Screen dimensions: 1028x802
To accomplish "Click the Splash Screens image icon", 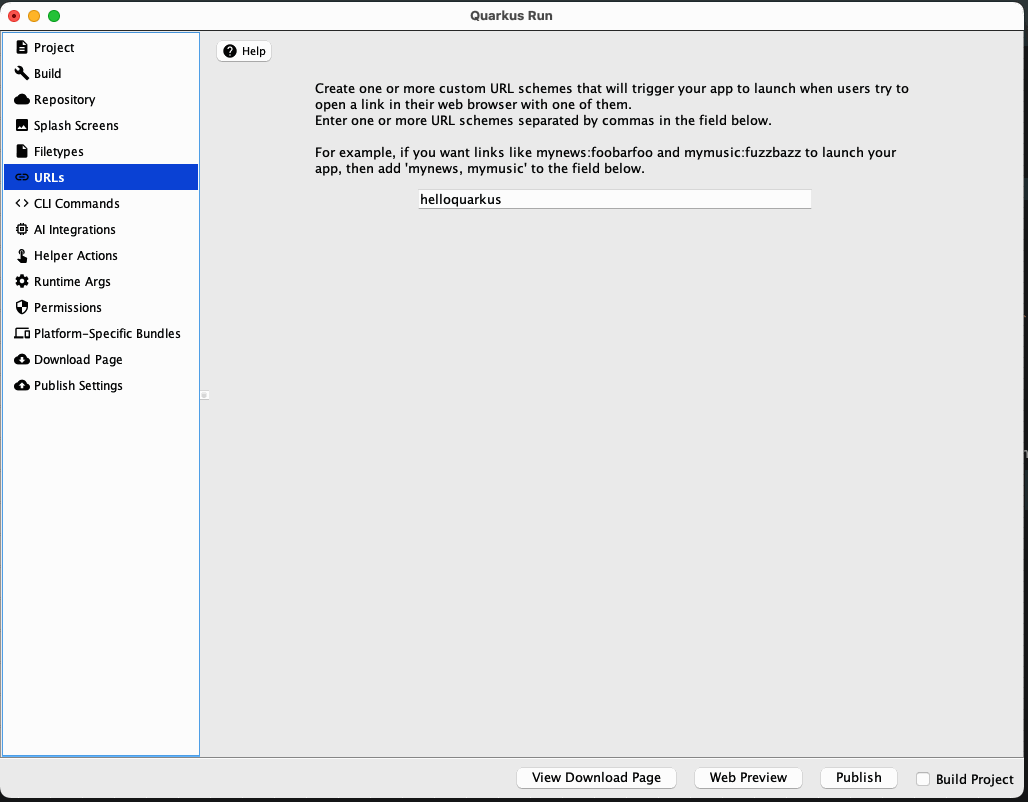I will (22, 125).
